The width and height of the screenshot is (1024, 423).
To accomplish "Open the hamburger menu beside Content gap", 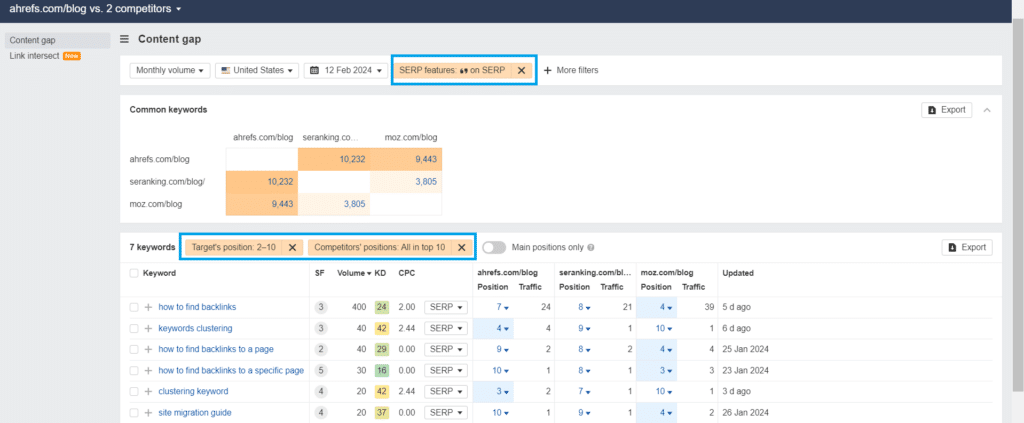I will [124, 39].
